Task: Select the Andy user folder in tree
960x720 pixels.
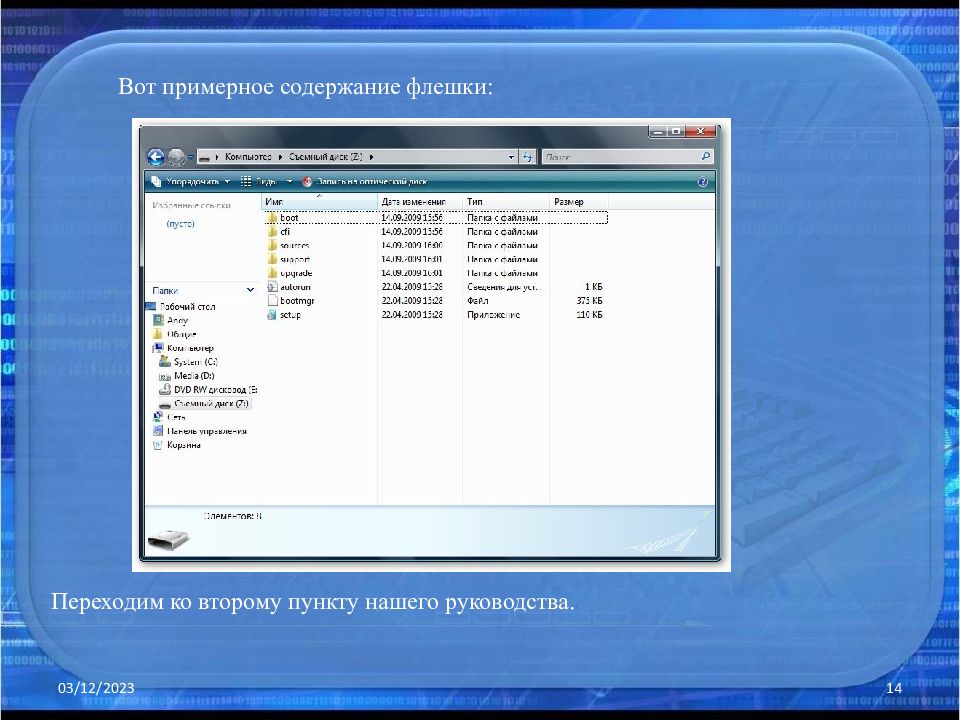Action: coord(178,320)
